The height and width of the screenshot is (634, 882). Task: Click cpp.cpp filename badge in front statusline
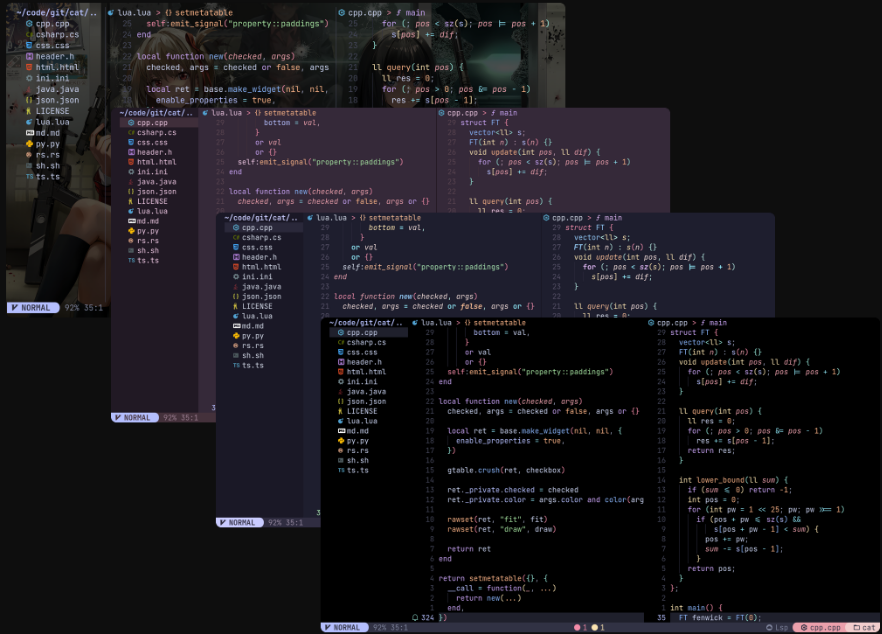coord(819,627)
